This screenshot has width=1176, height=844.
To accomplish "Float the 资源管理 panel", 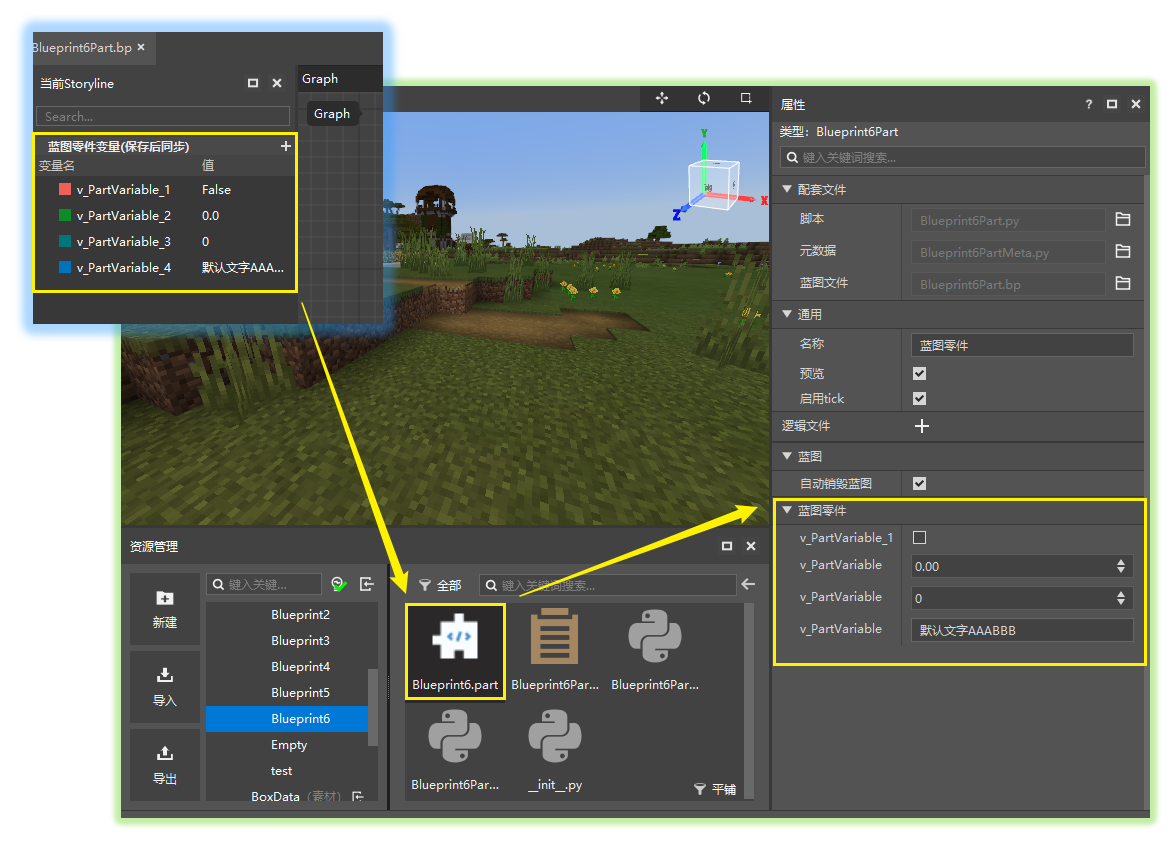I will (x=727, y=546).
